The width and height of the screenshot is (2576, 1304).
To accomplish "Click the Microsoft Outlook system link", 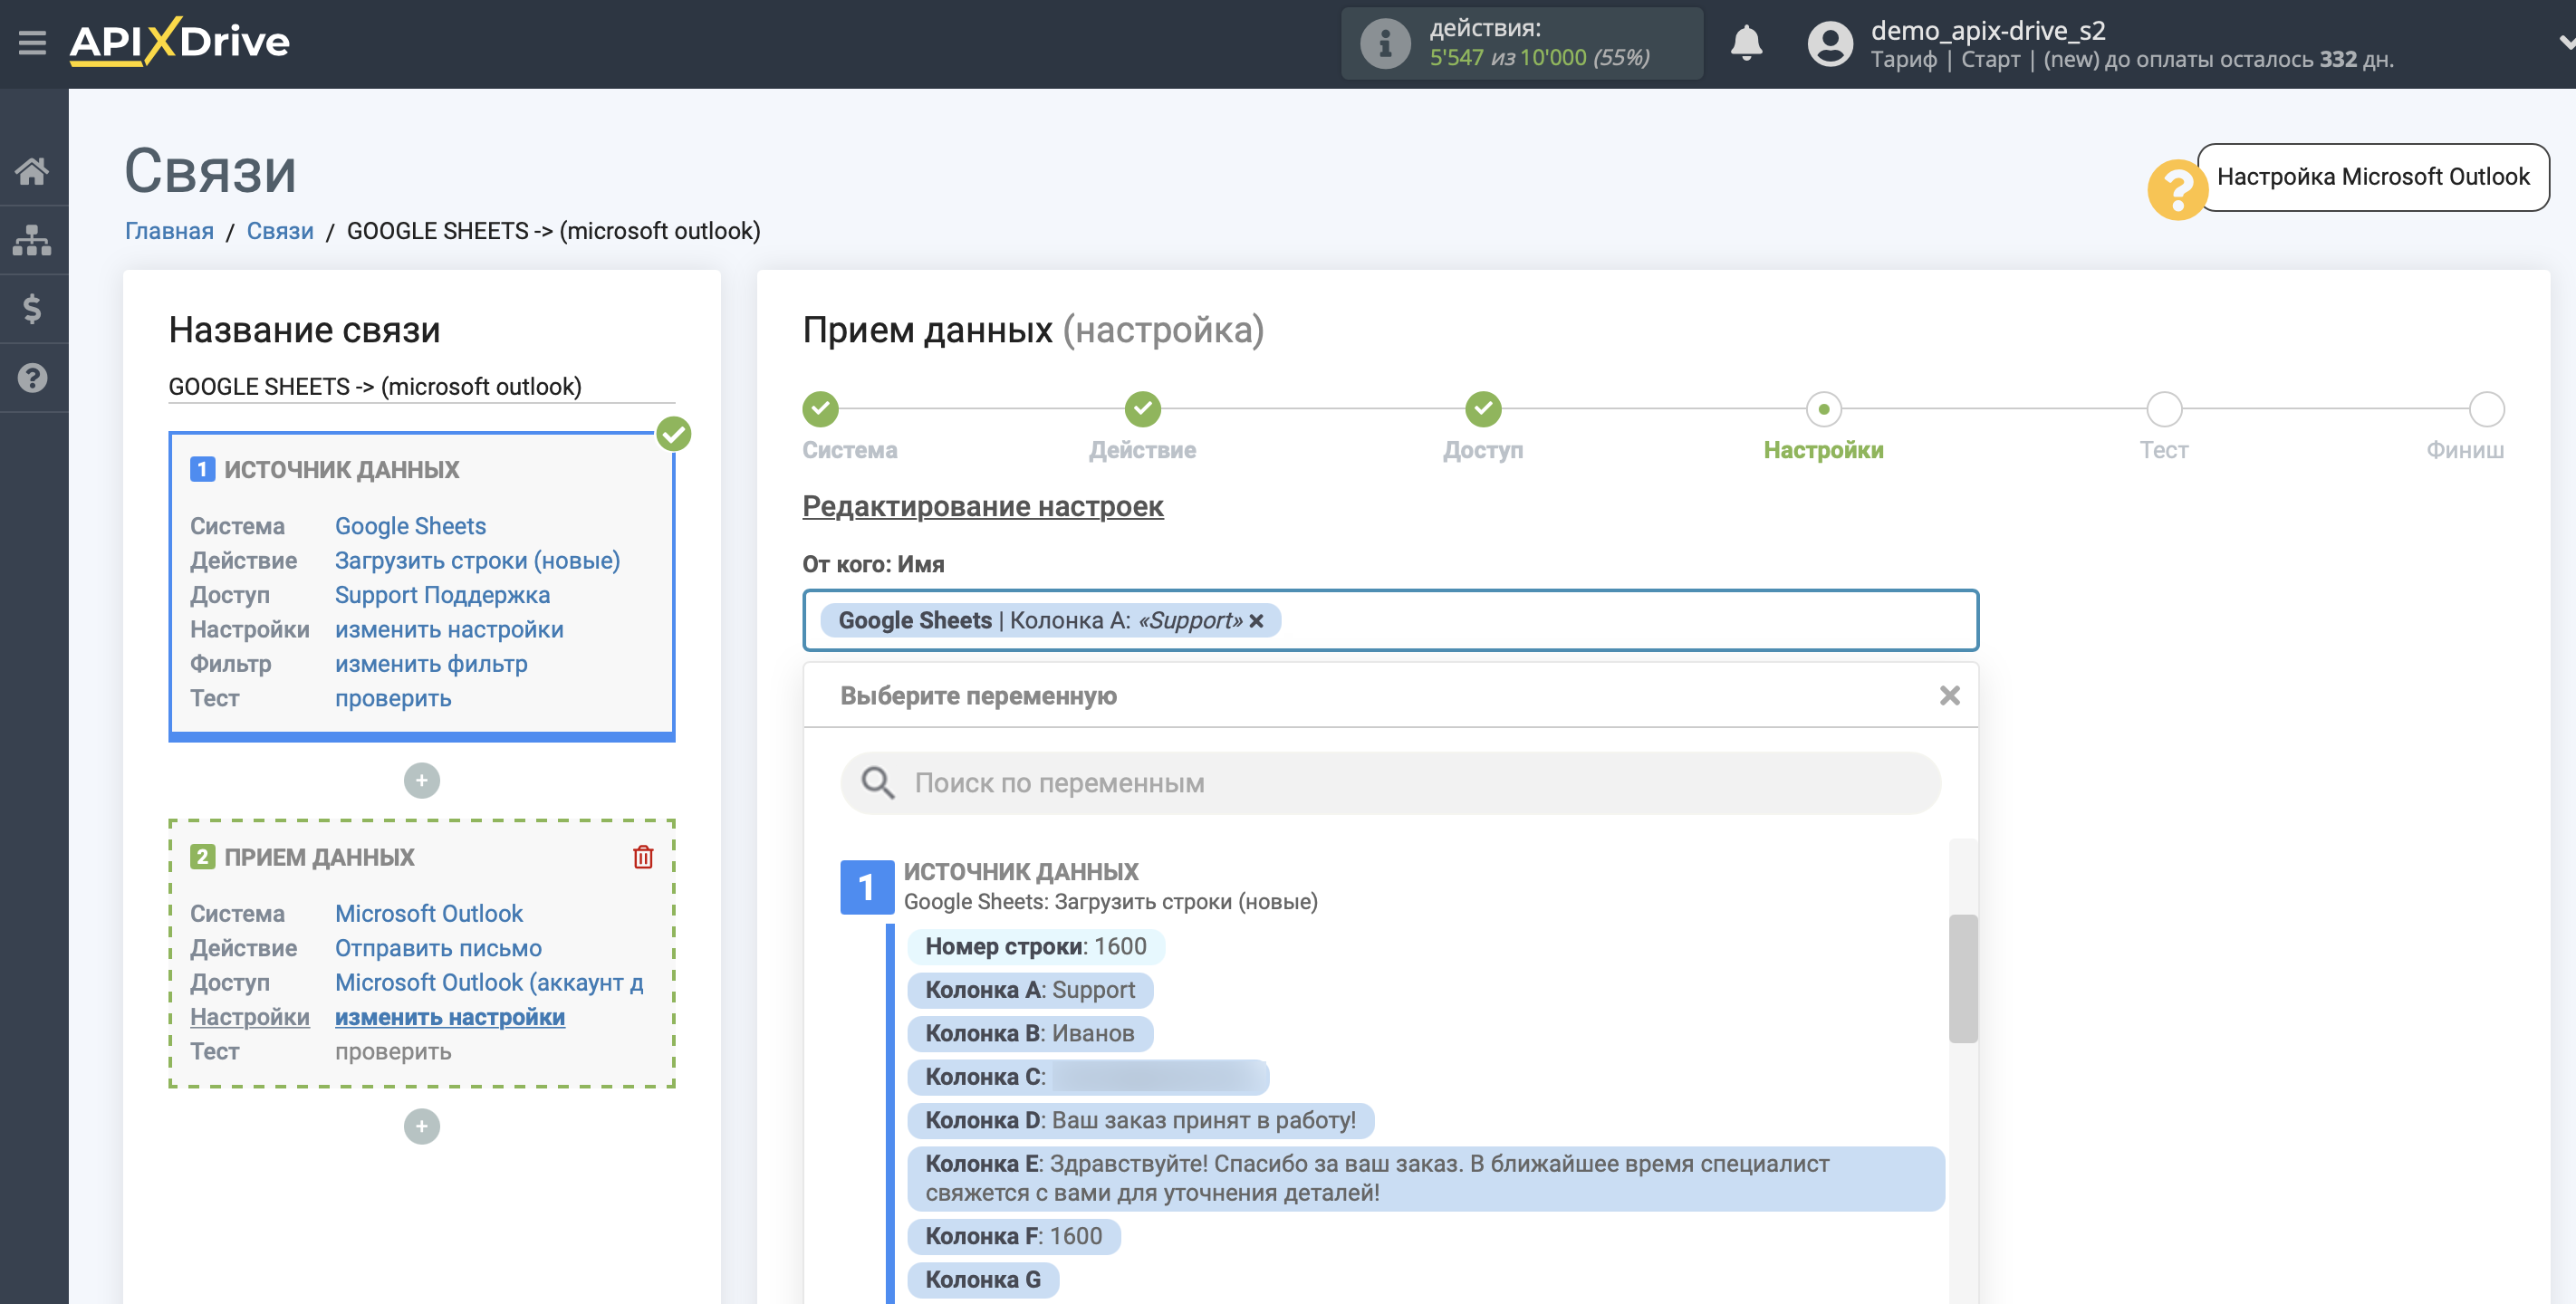I will [x=428, y=913].
